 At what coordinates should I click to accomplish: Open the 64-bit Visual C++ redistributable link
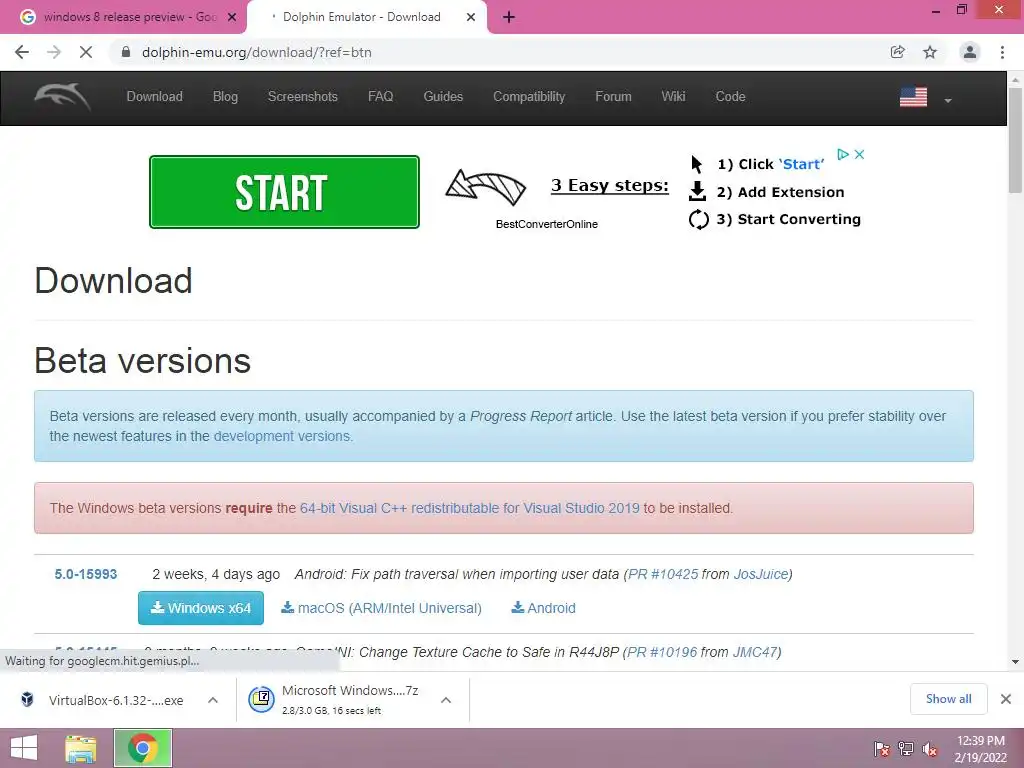(x=470, y=508)
